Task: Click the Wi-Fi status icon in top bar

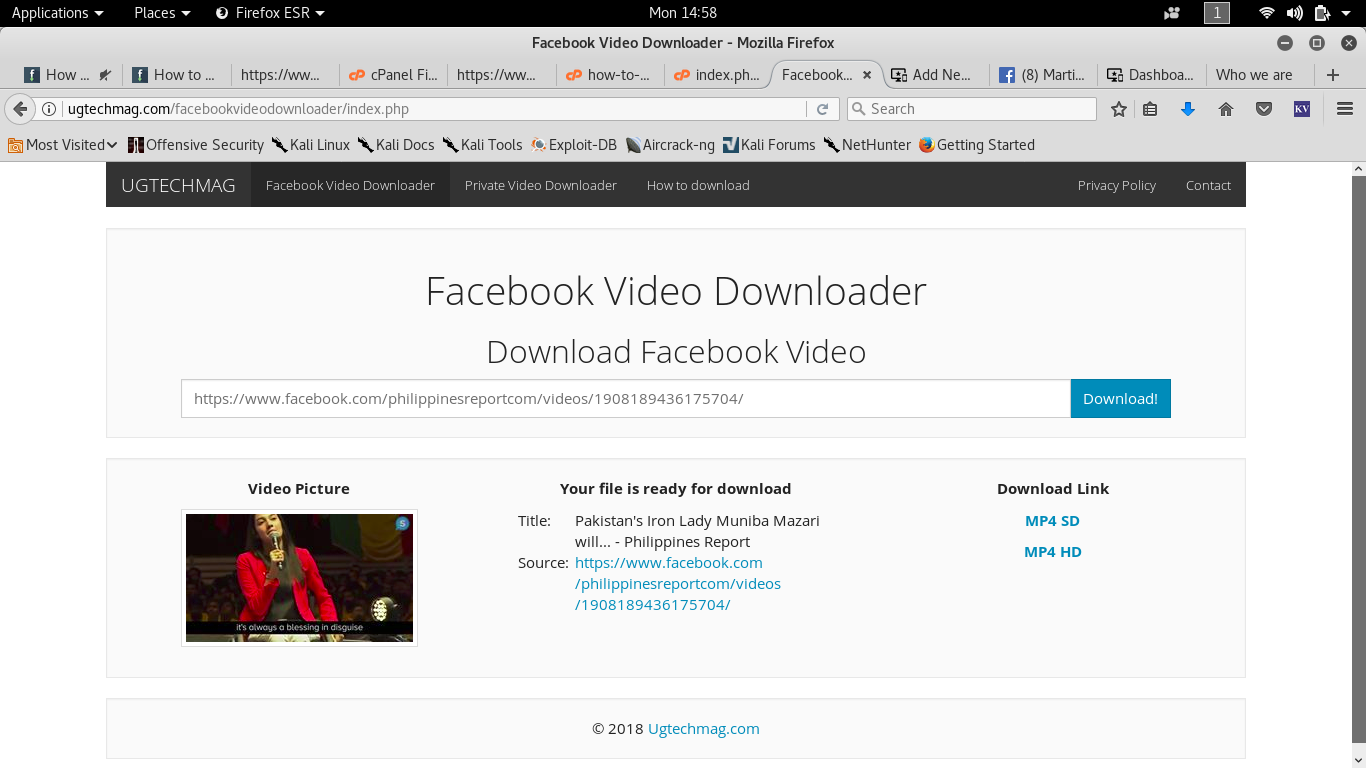Action: (1267, 13)
